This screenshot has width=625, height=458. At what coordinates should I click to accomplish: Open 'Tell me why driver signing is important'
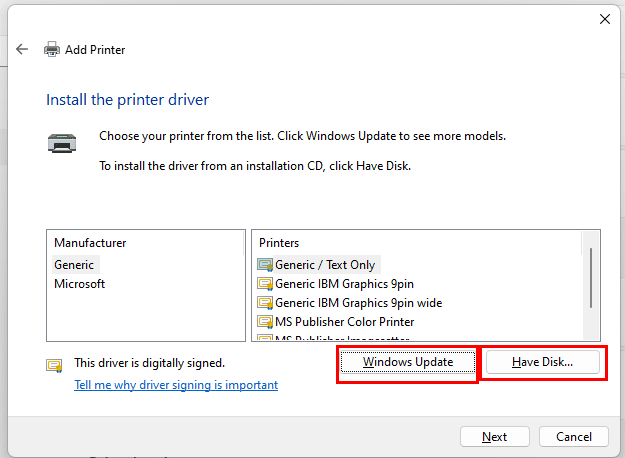pos(176,385)
